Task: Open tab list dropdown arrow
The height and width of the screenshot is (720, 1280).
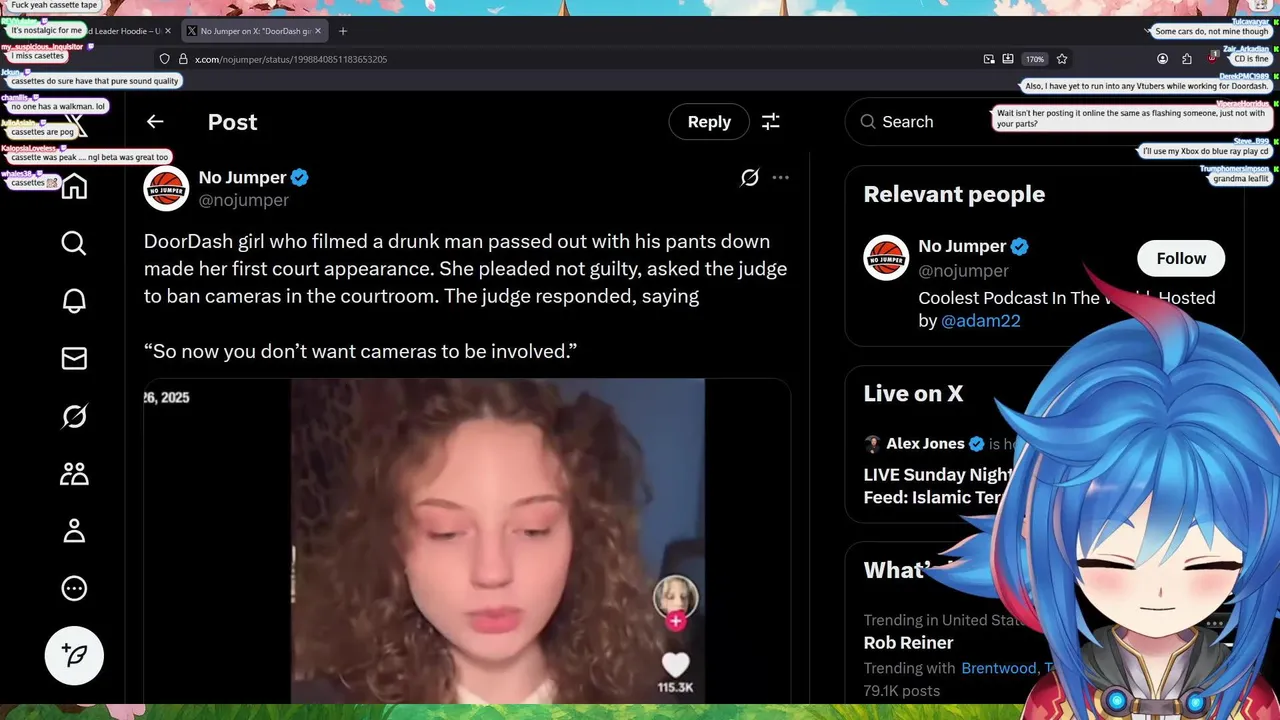Action: (x=1148, y=31)
